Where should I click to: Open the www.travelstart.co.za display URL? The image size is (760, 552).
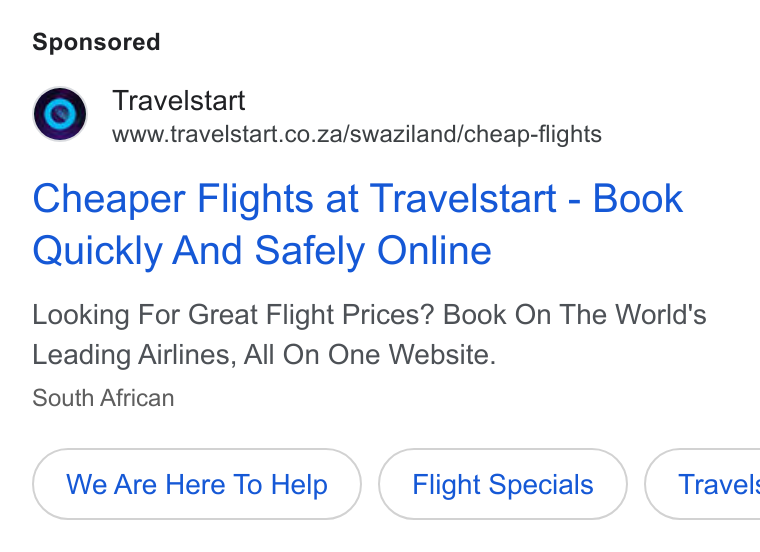coord(357,134)
